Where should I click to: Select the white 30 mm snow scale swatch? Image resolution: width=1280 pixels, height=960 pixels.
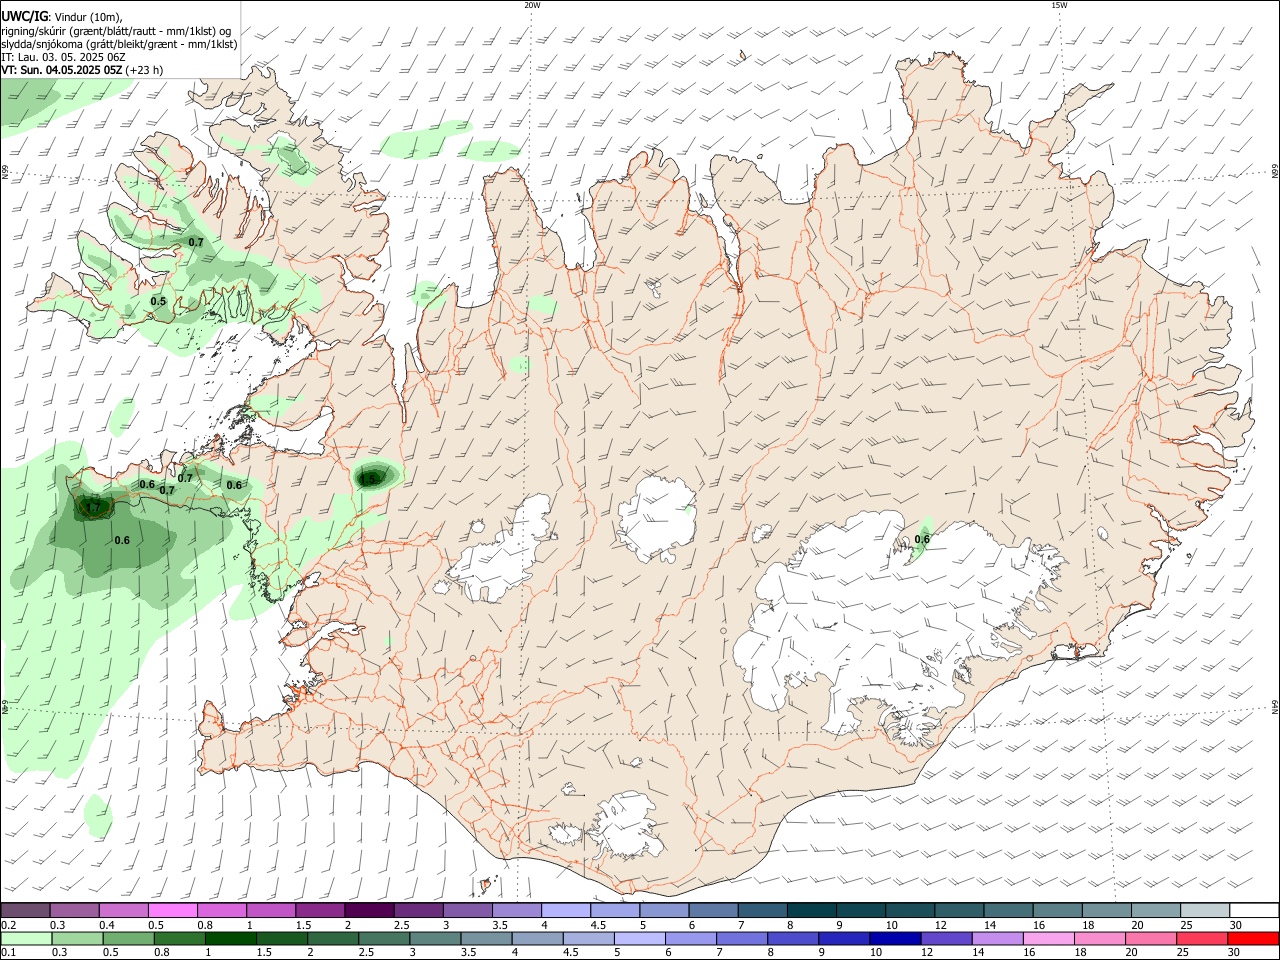pyautogui.click(x=1253, y=910)
